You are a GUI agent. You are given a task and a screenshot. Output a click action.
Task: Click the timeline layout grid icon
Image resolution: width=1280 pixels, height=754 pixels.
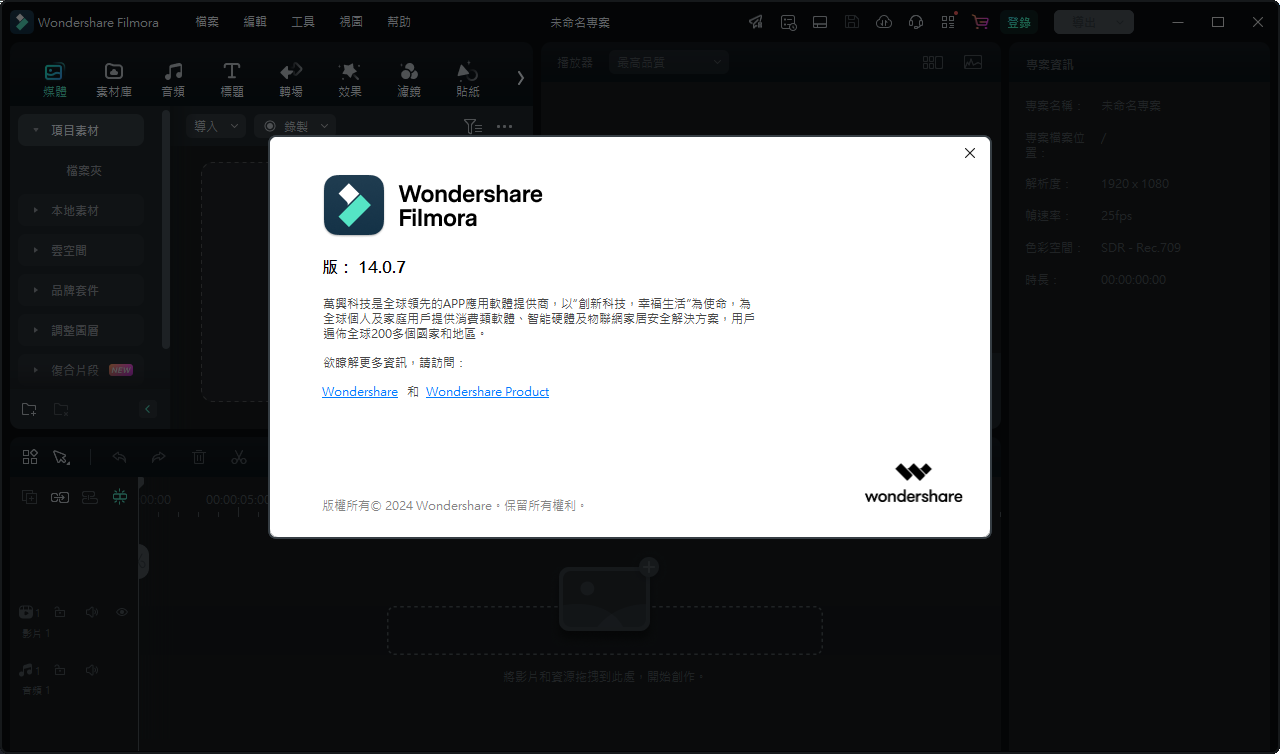[x=30, y=457]
